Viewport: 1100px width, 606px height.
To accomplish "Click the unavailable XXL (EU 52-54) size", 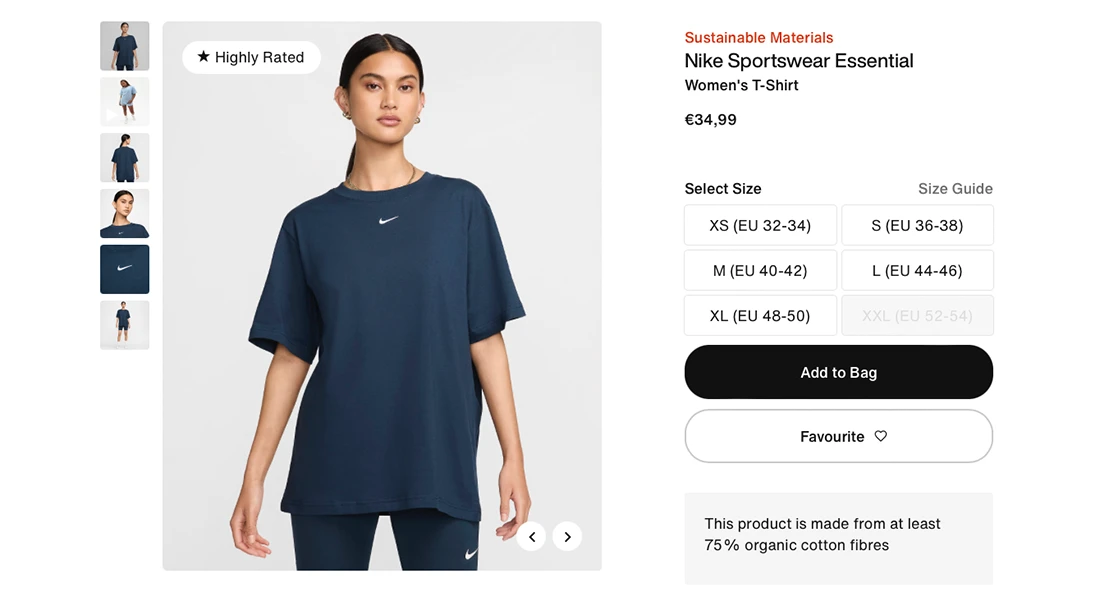I will pyautogui.click(x=917, y=315).
